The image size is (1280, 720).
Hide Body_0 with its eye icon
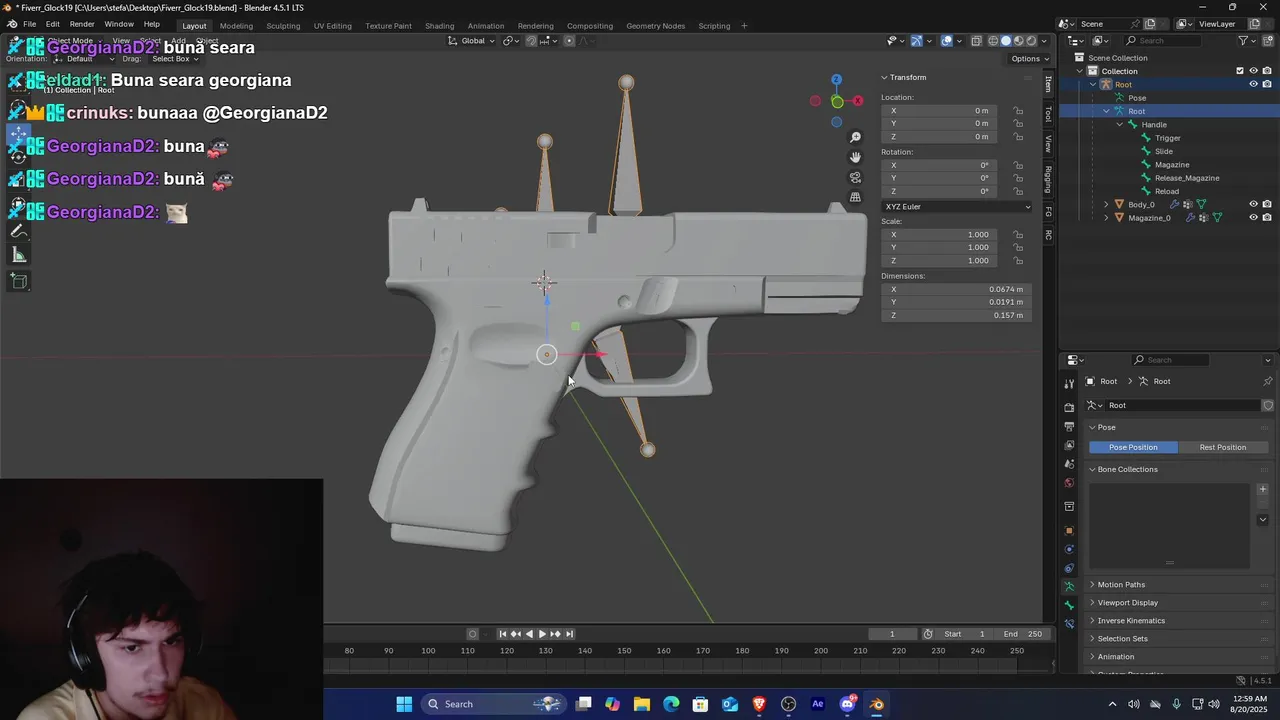coord(1254,204)
